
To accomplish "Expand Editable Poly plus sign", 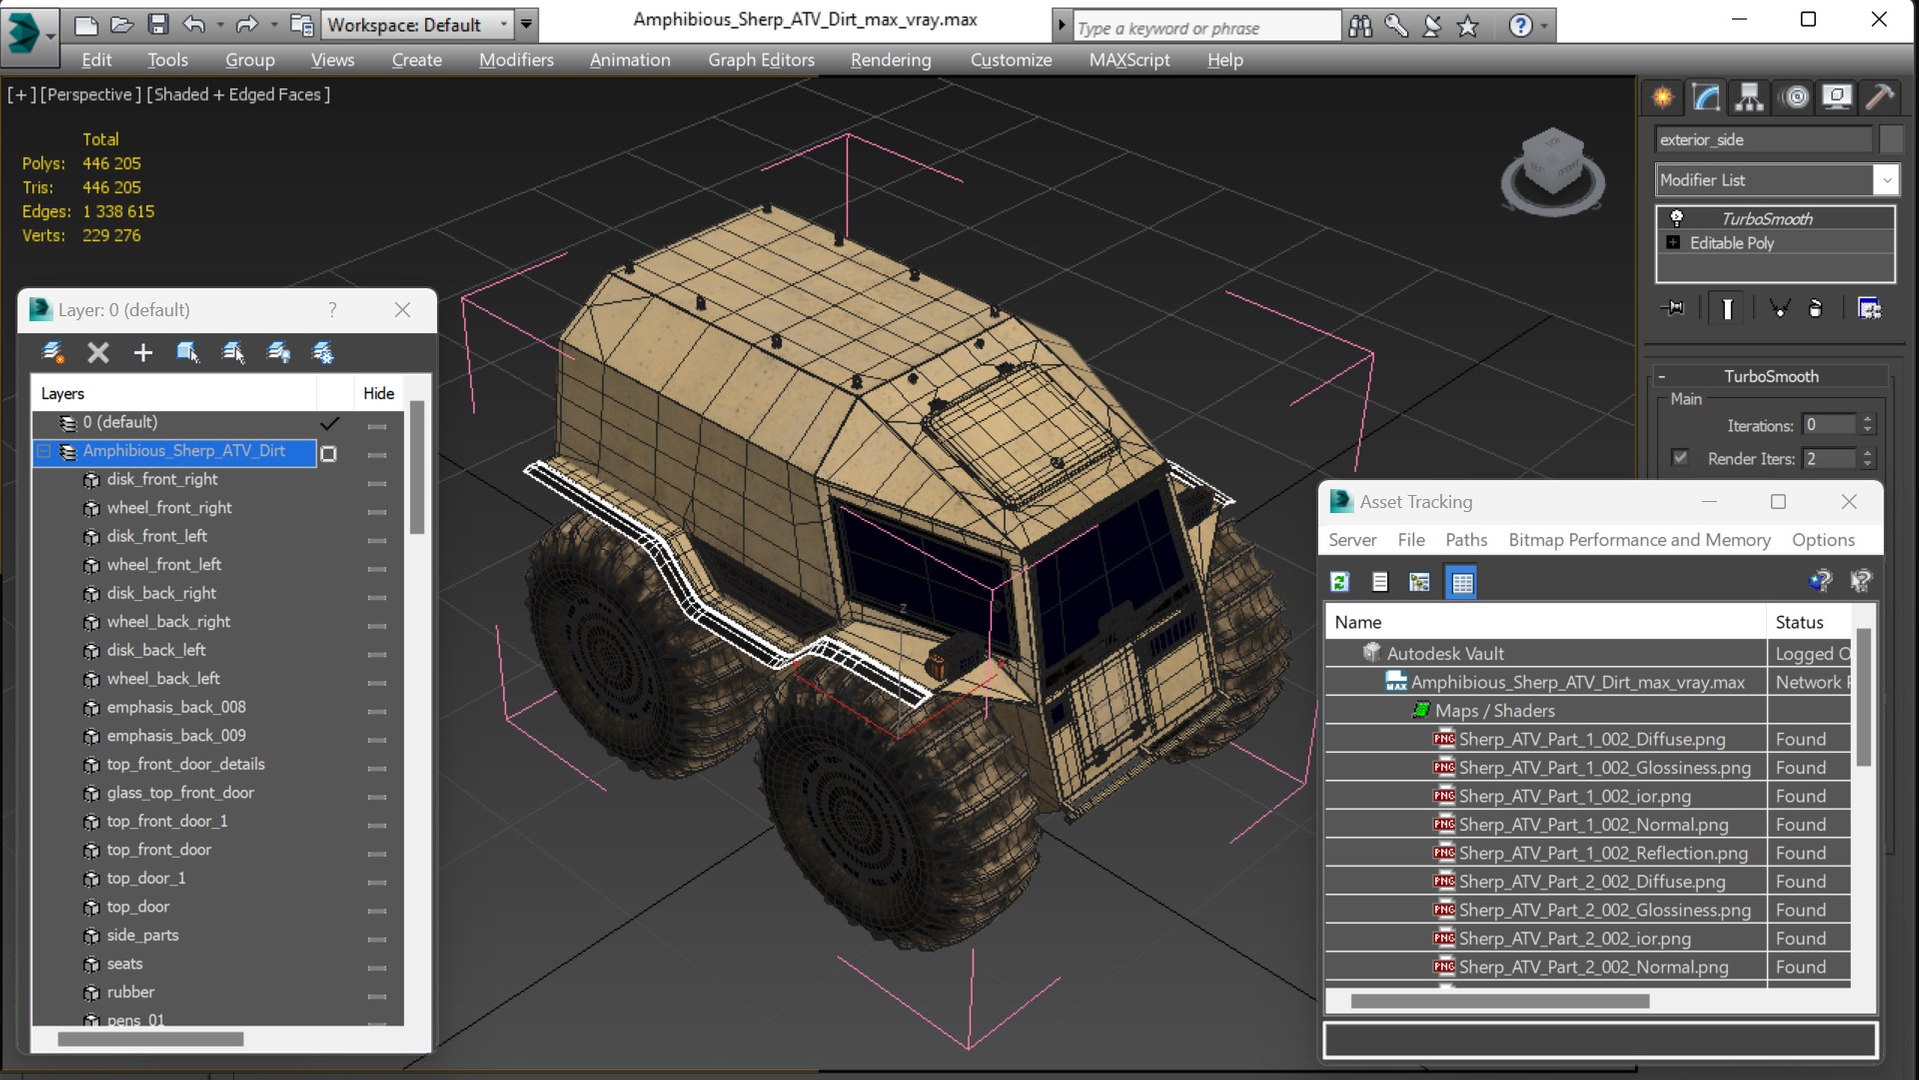I will 1673,242.
